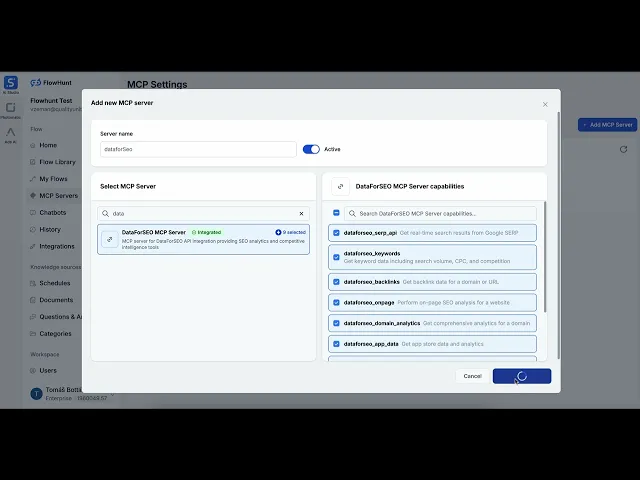
Task: Uncheck dataforseo_app_data capability
Action: tap(336, 344)
